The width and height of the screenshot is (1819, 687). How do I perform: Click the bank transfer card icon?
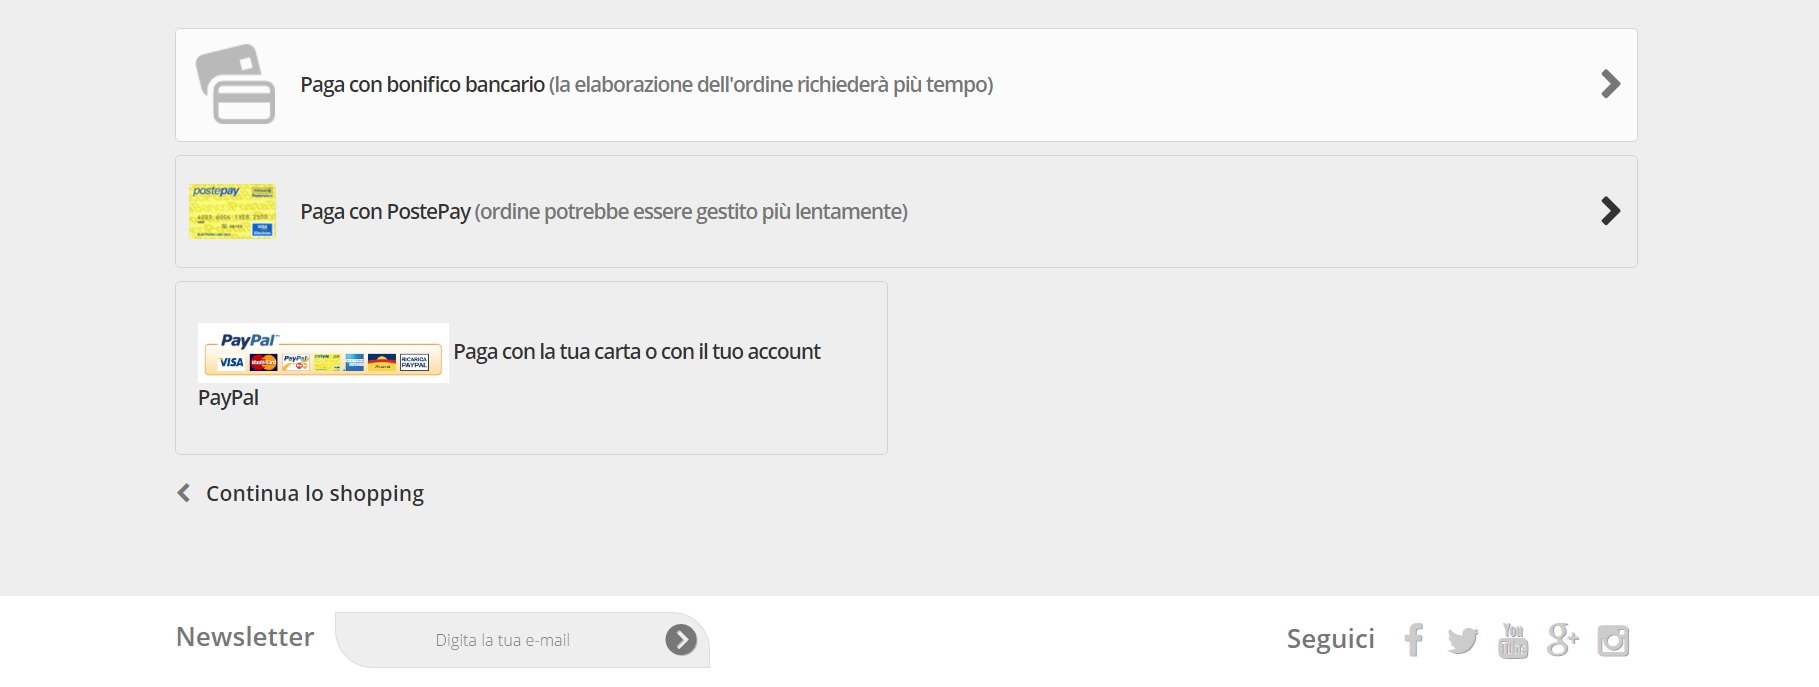pyautogui.click(x=235, y=84)
